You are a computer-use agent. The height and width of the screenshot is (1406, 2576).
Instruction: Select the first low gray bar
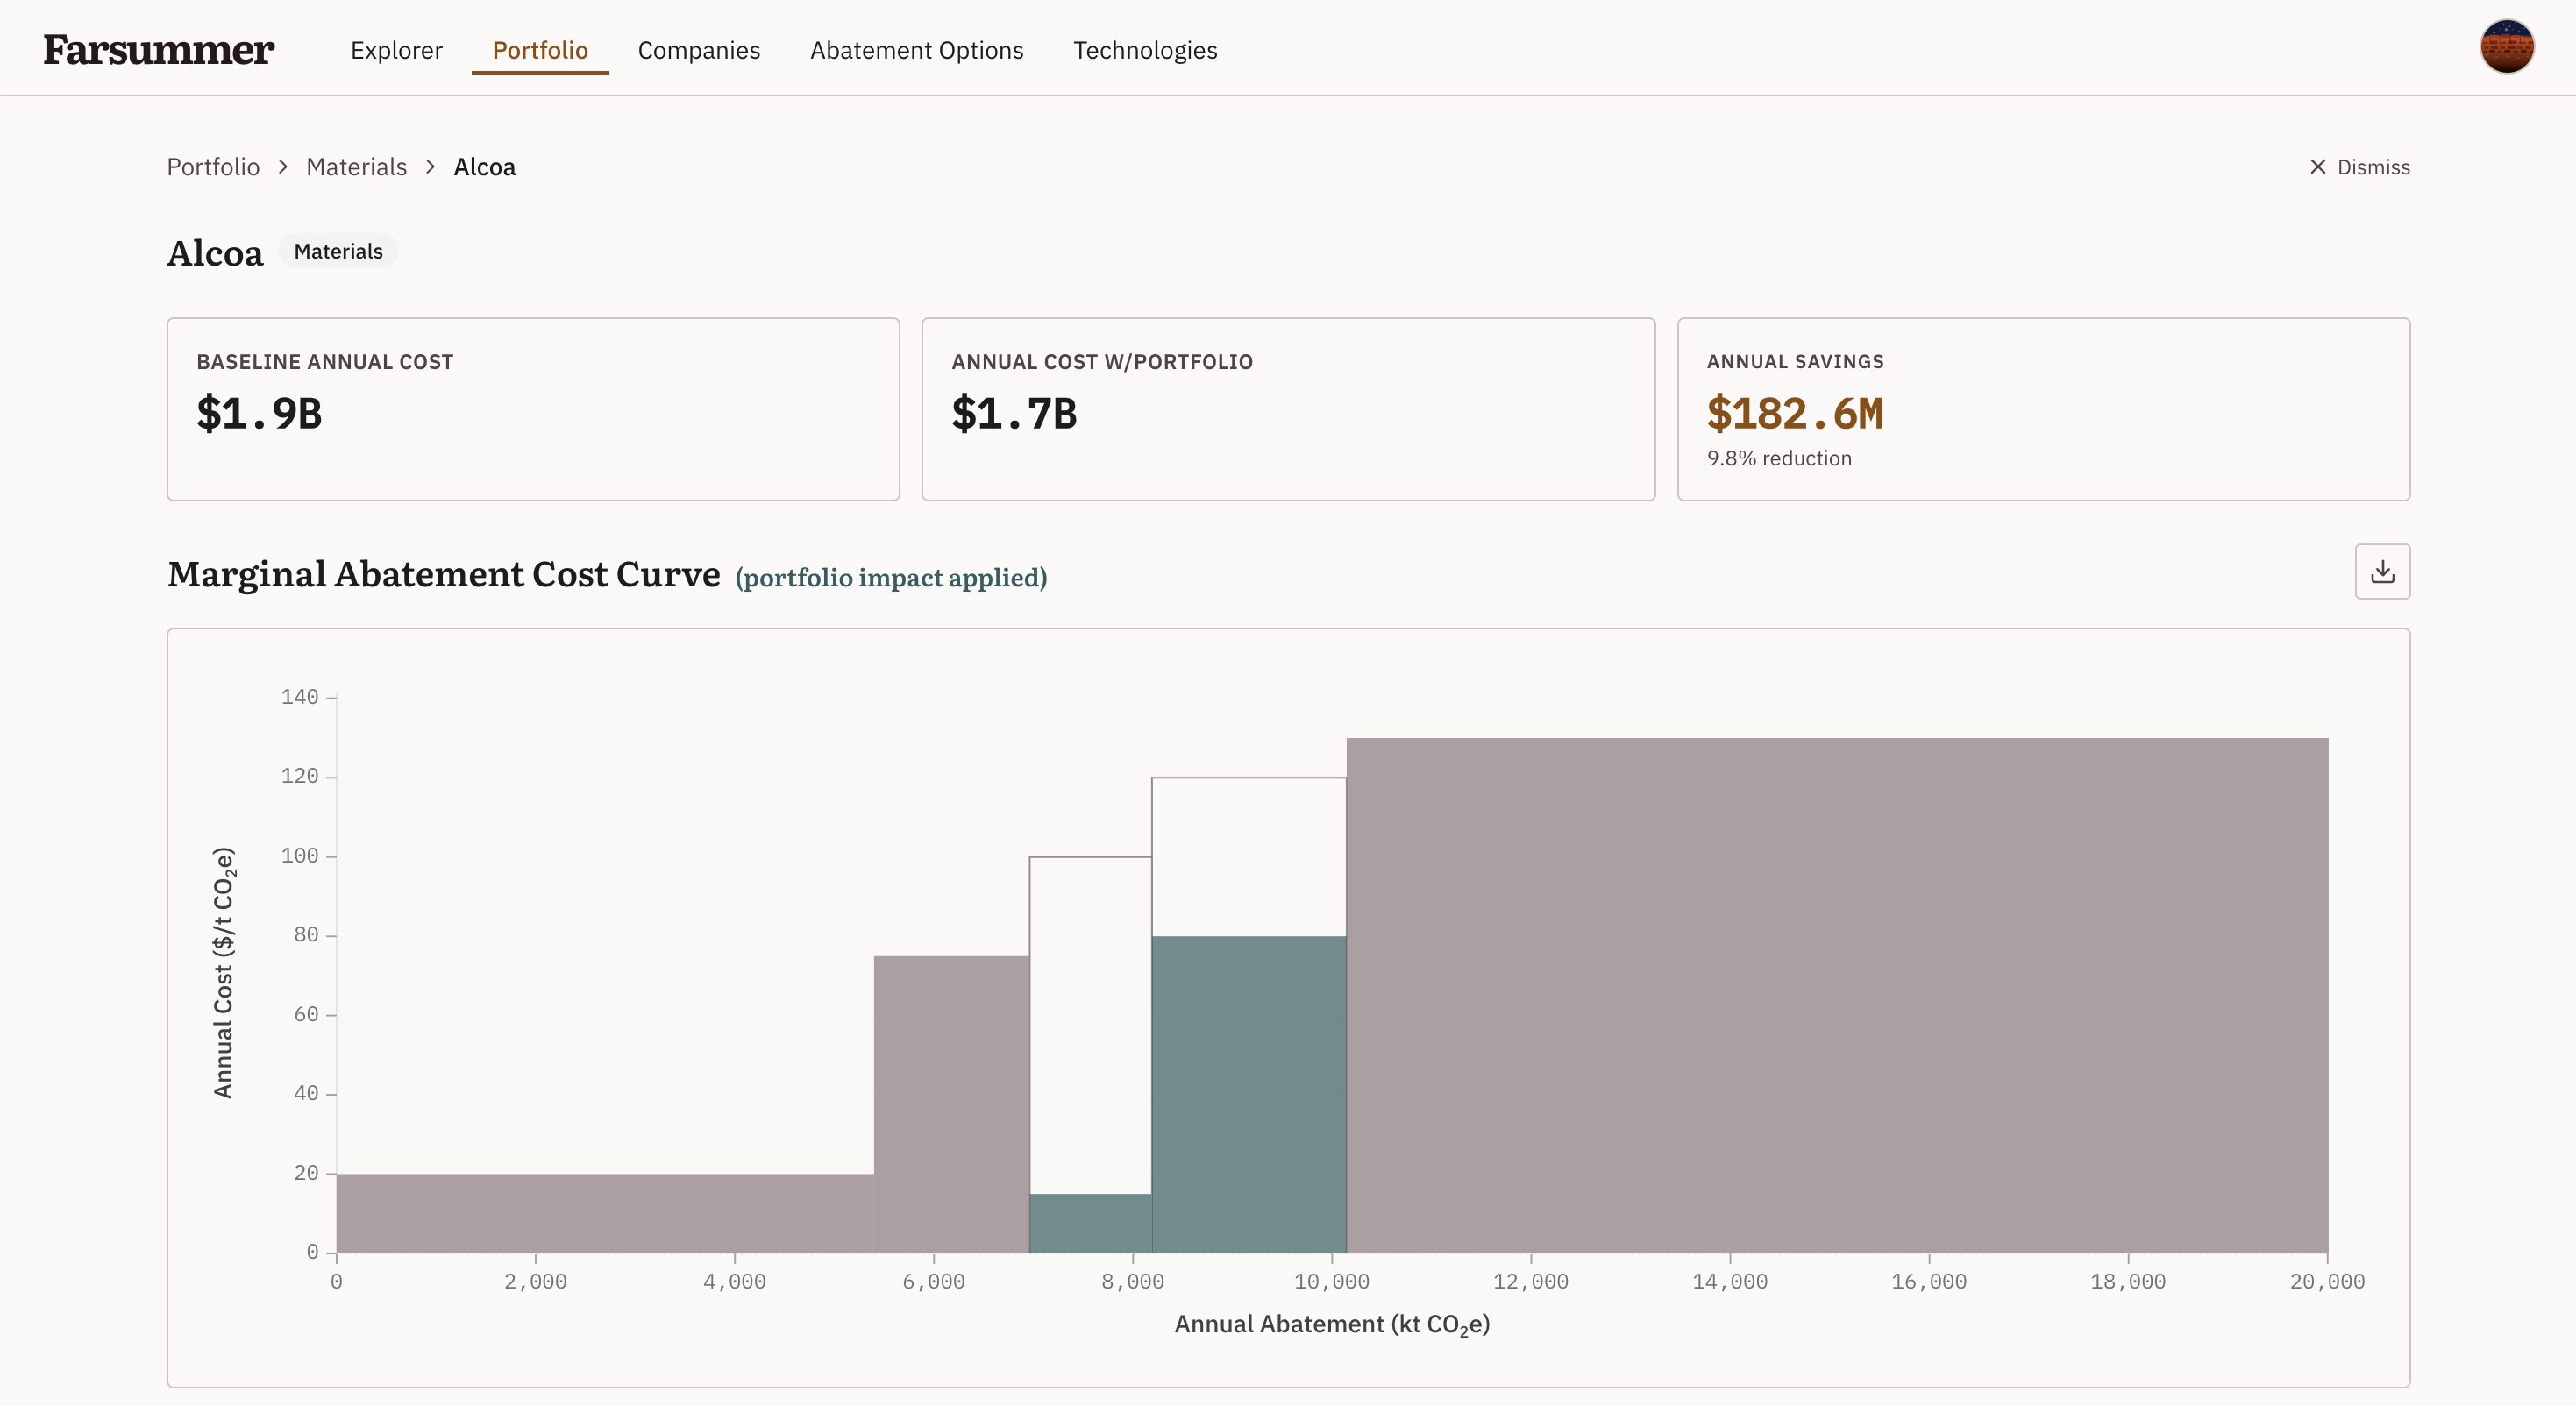click(605, 1213)
